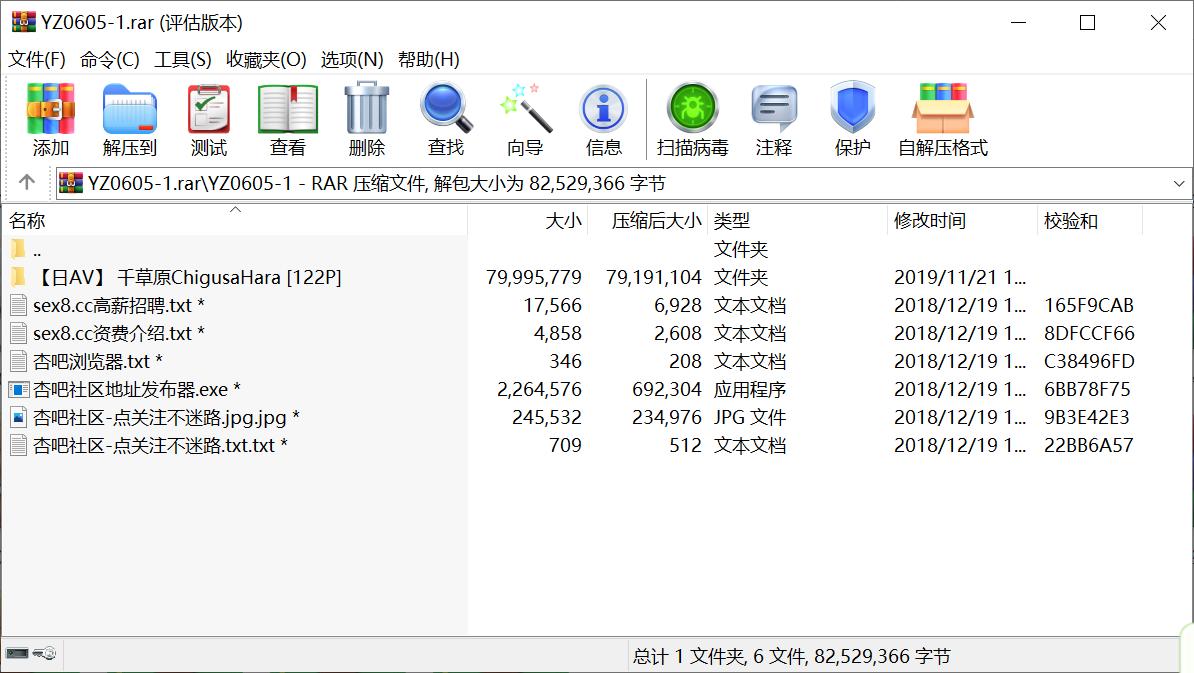Click size value 79,995,779
The image size is (1194, 673).
pos(534,277)
